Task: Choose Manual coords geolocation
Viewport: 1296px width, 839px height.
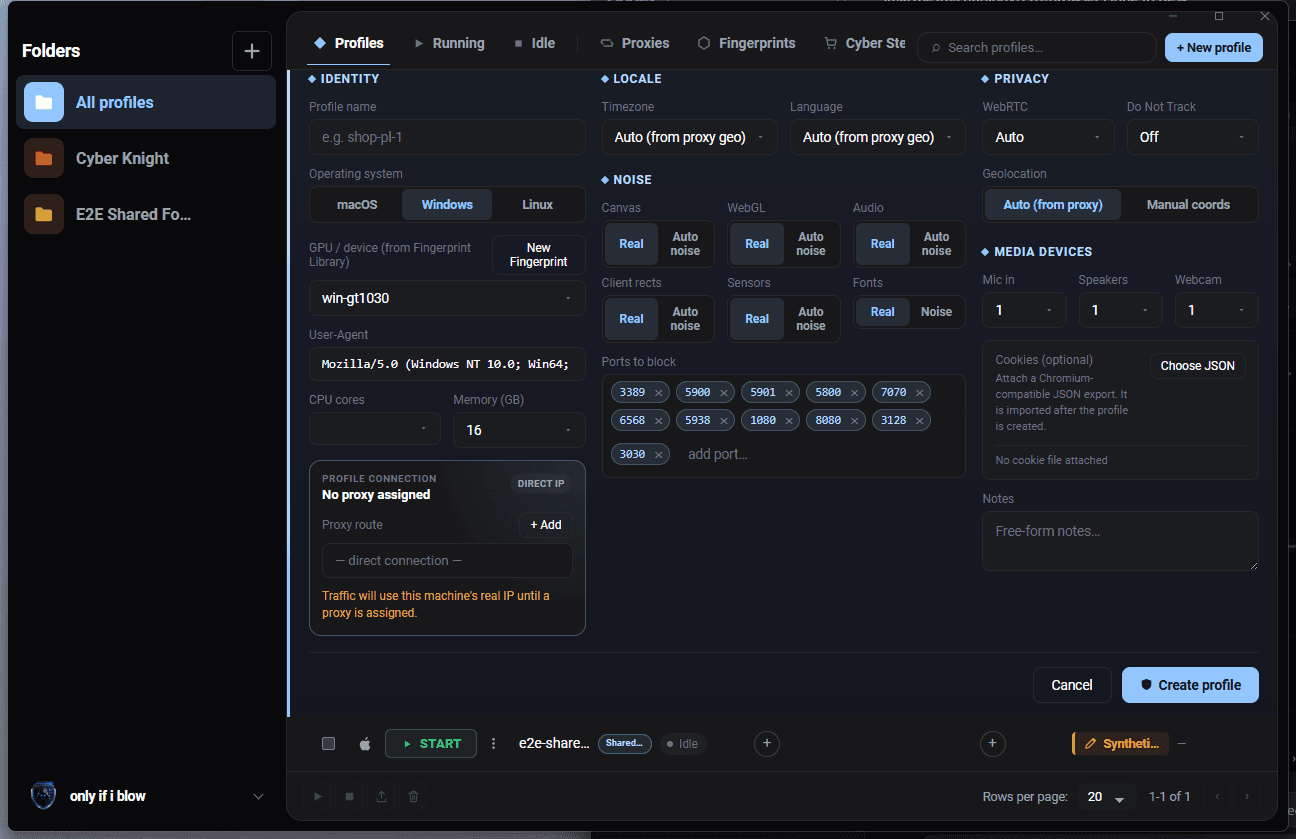Action: [x=1188, y=204]
